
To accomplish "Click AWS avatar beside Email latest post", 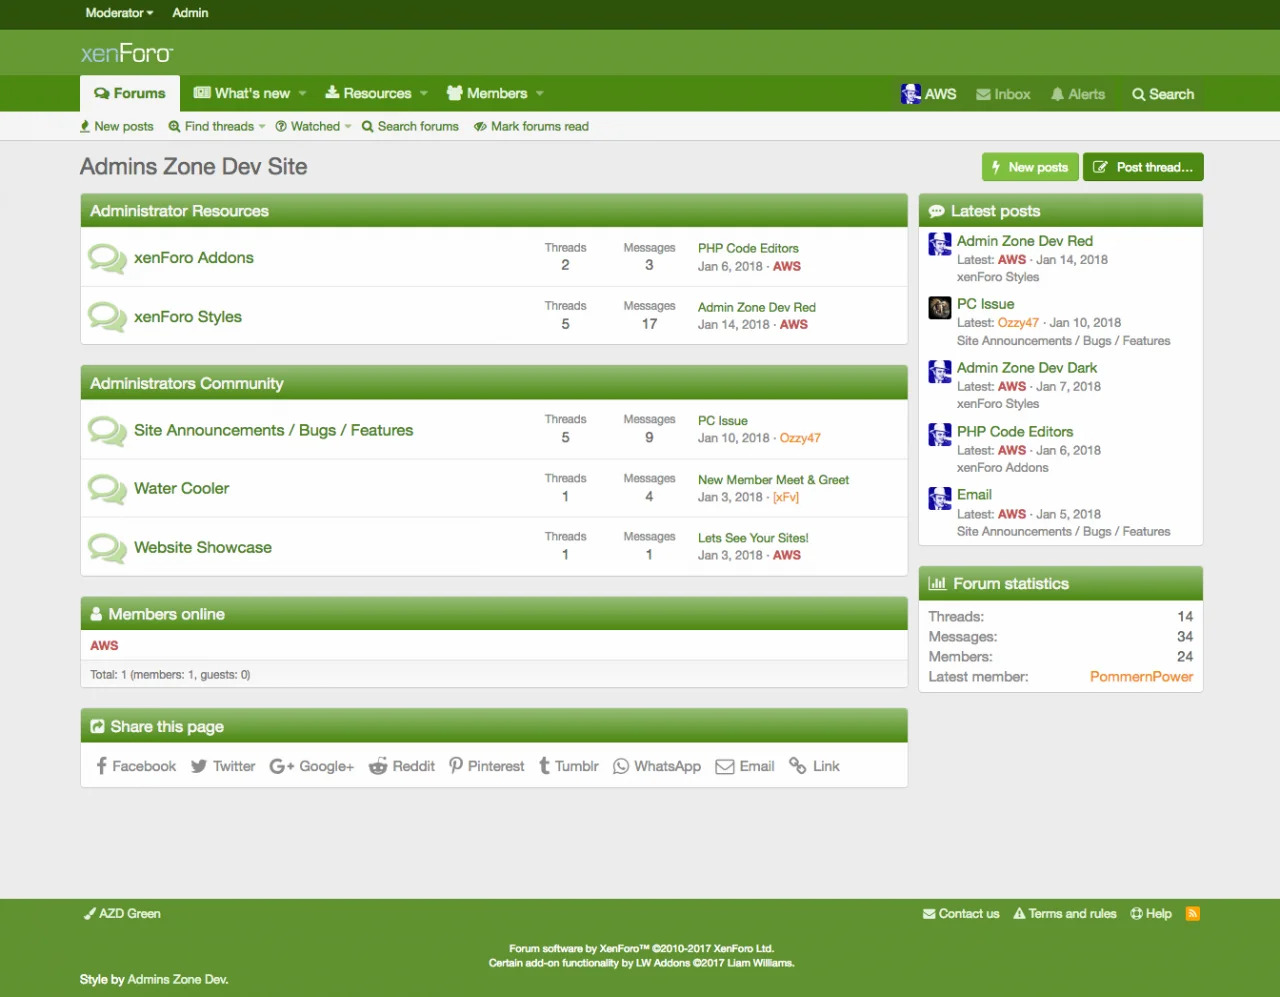I will (940, 498).
